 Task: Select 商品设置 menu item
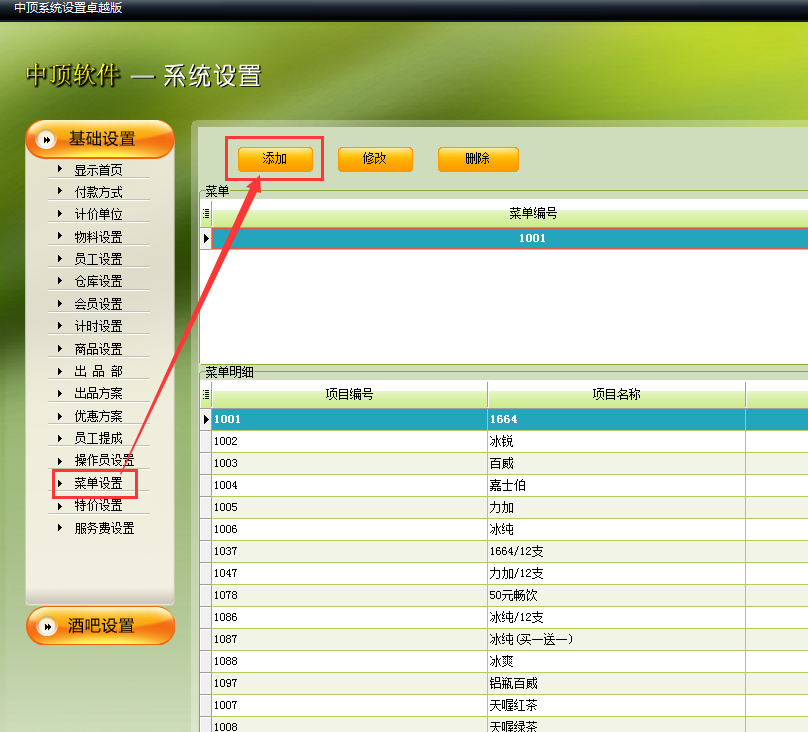(x=98, y=349)
